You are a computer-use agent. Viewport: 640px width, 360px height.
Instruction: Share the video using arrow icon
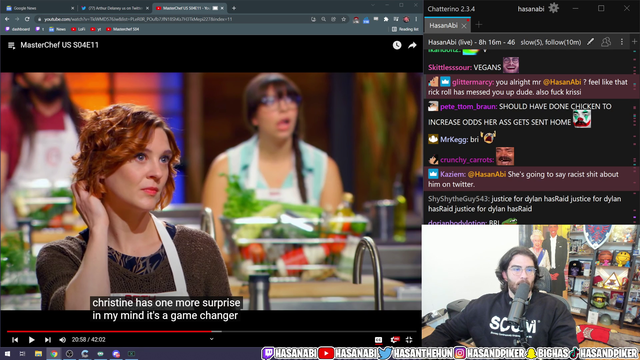coord(412,45)
